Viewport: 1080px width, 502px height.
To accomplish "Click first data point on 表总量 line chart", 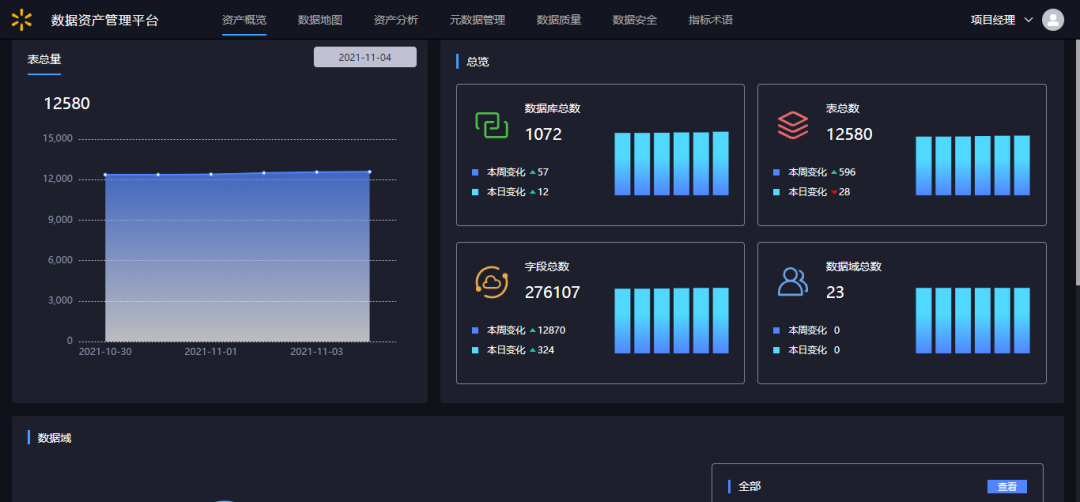I will tap(105, 175).
